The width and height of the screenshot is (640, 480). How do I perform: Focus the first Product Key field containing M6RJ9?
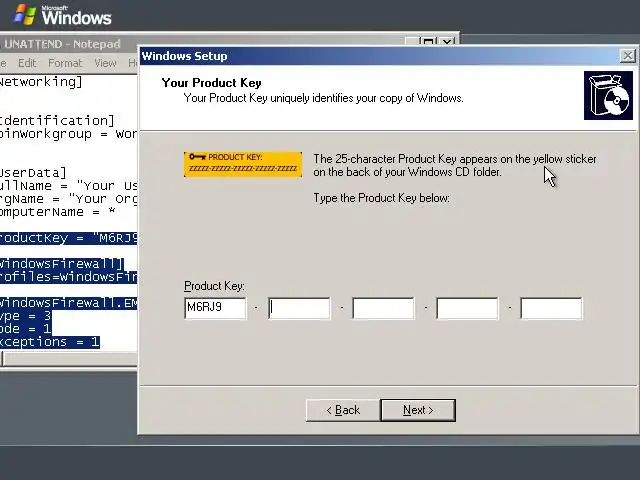click(215, 308)
